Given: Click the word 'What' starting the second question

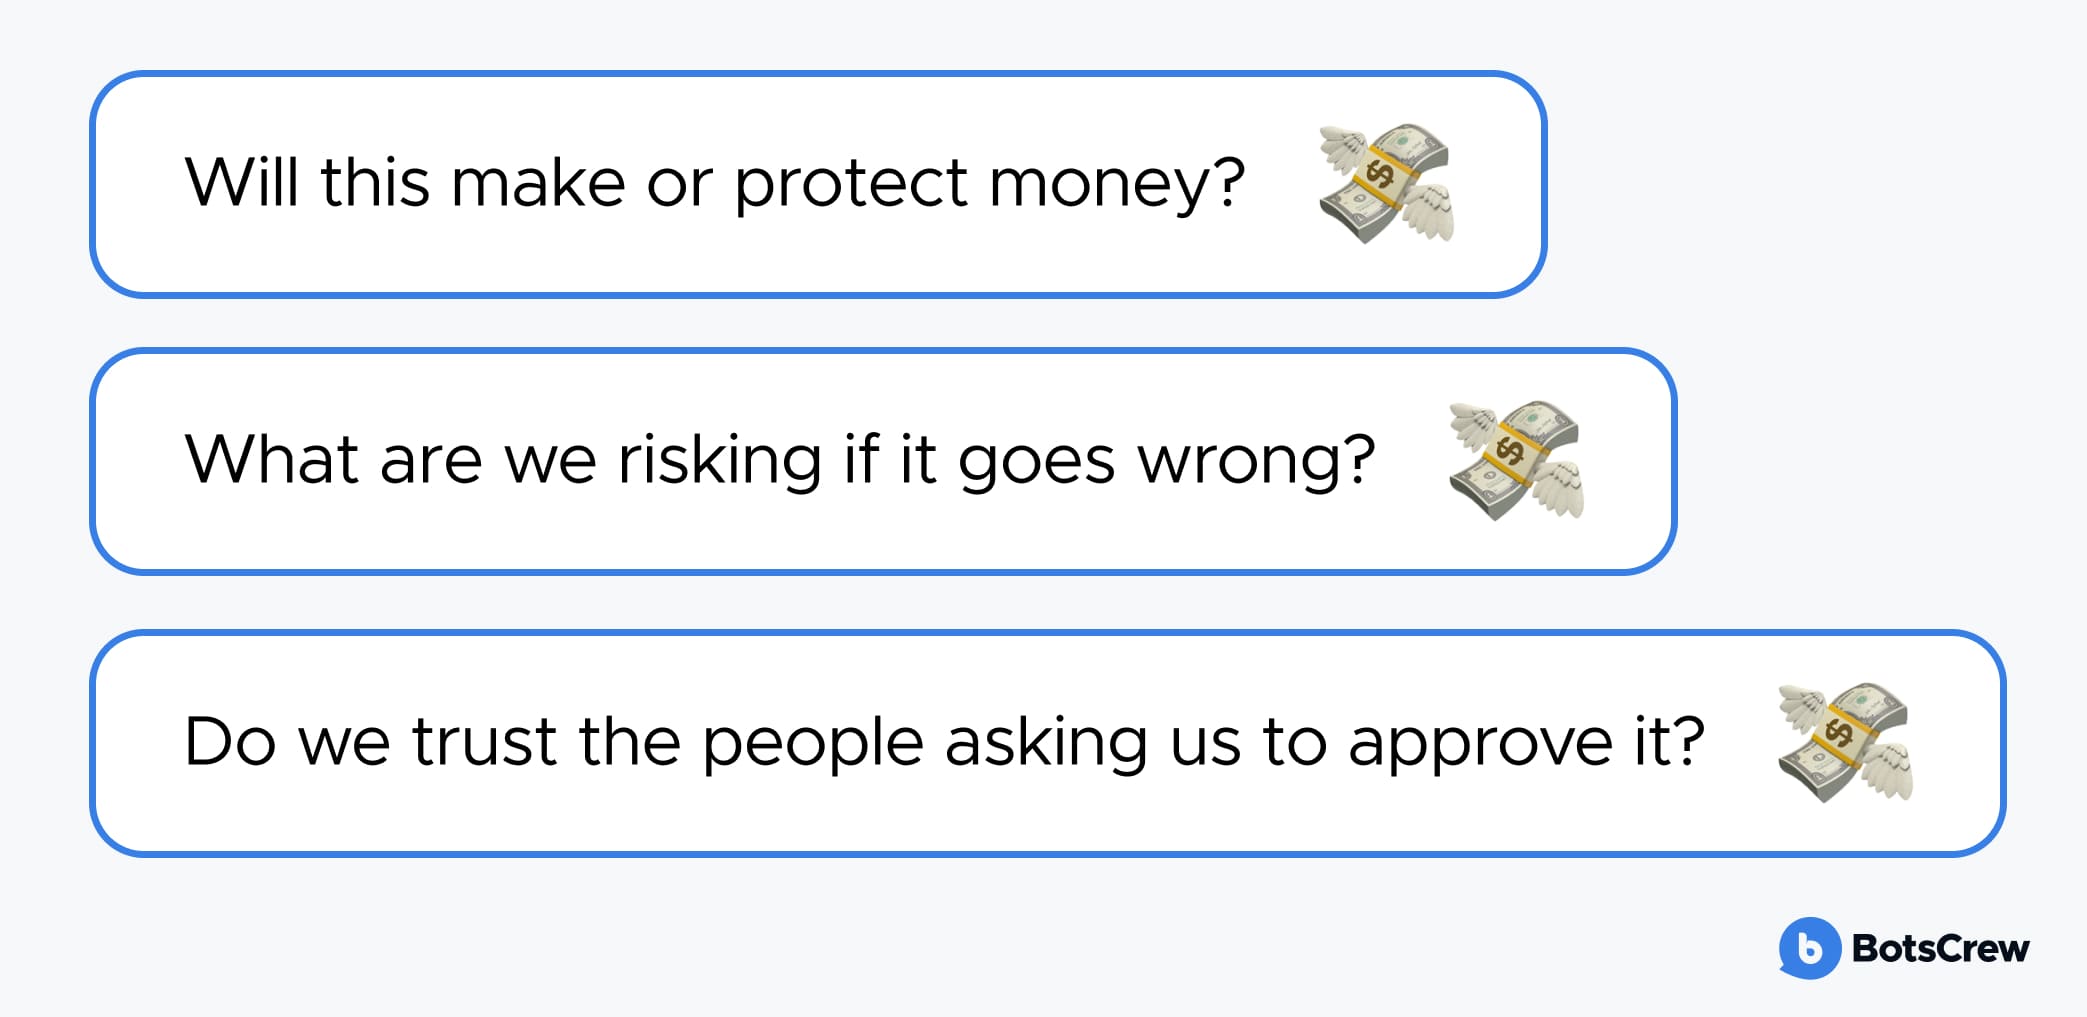Looking at the screenshot, I should point(272,460).
